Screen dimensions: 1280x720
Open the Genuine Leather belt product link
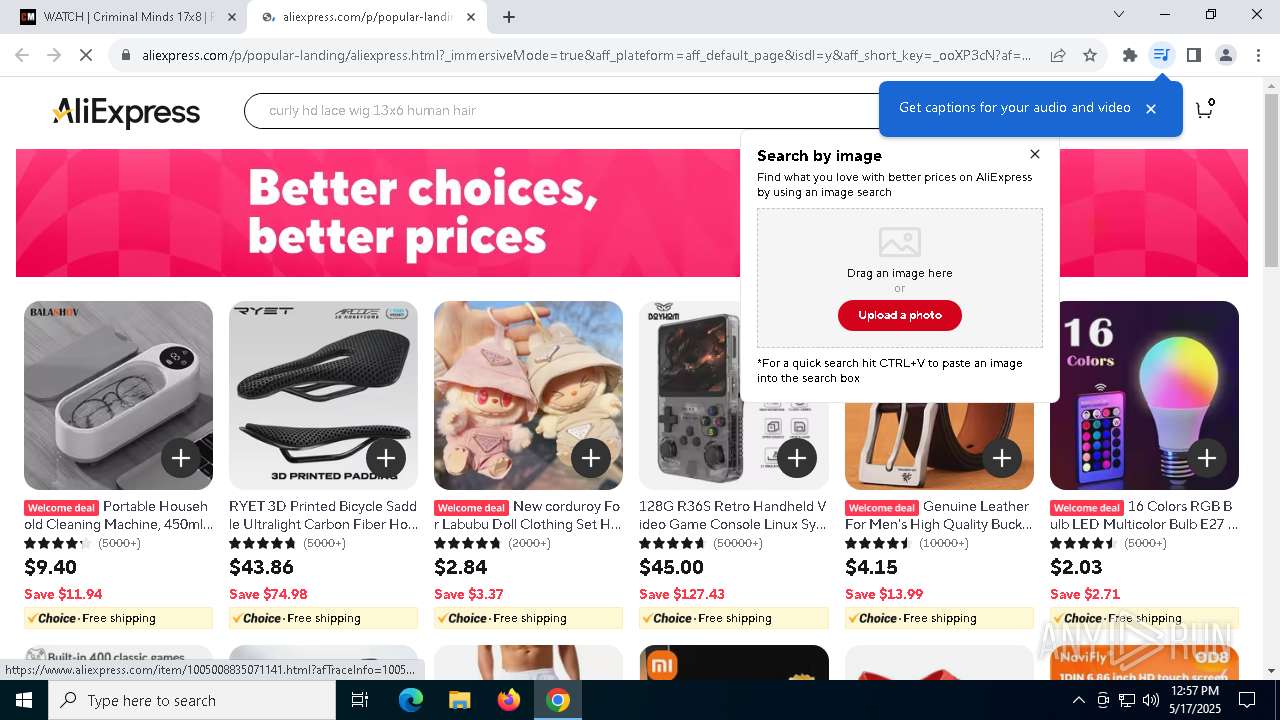tap(938, 515)
